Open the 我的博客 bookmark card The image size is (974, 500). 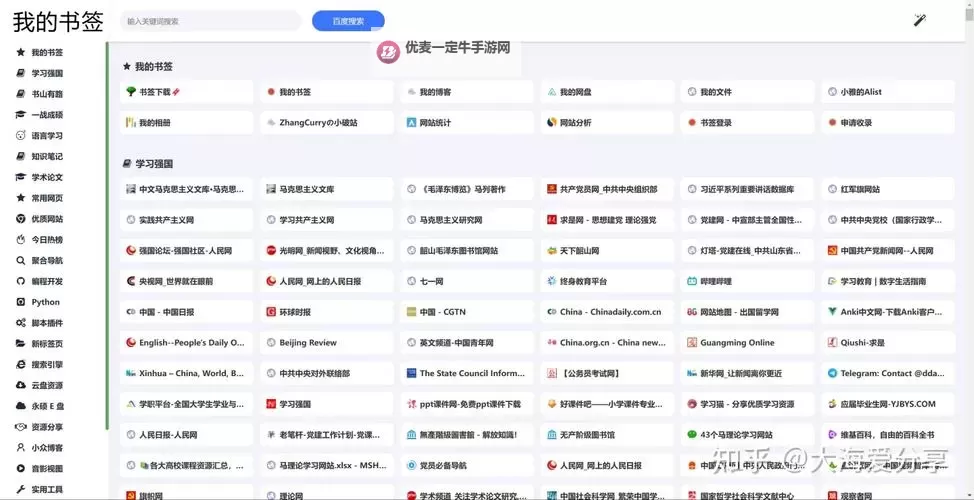(467, 92)
